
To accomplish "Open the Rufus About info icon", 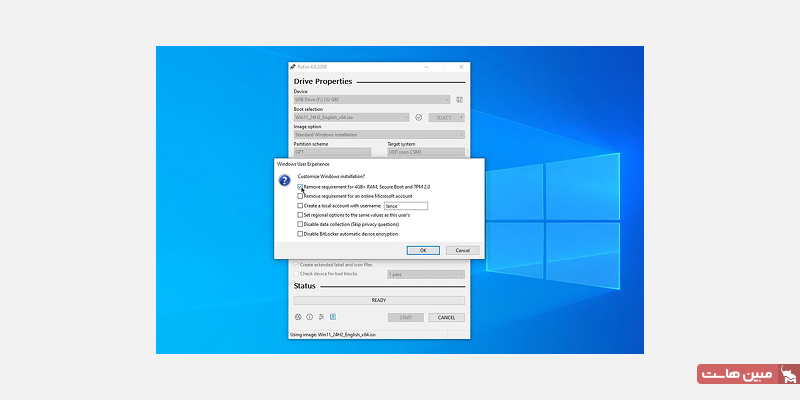I will coord(309,317).
